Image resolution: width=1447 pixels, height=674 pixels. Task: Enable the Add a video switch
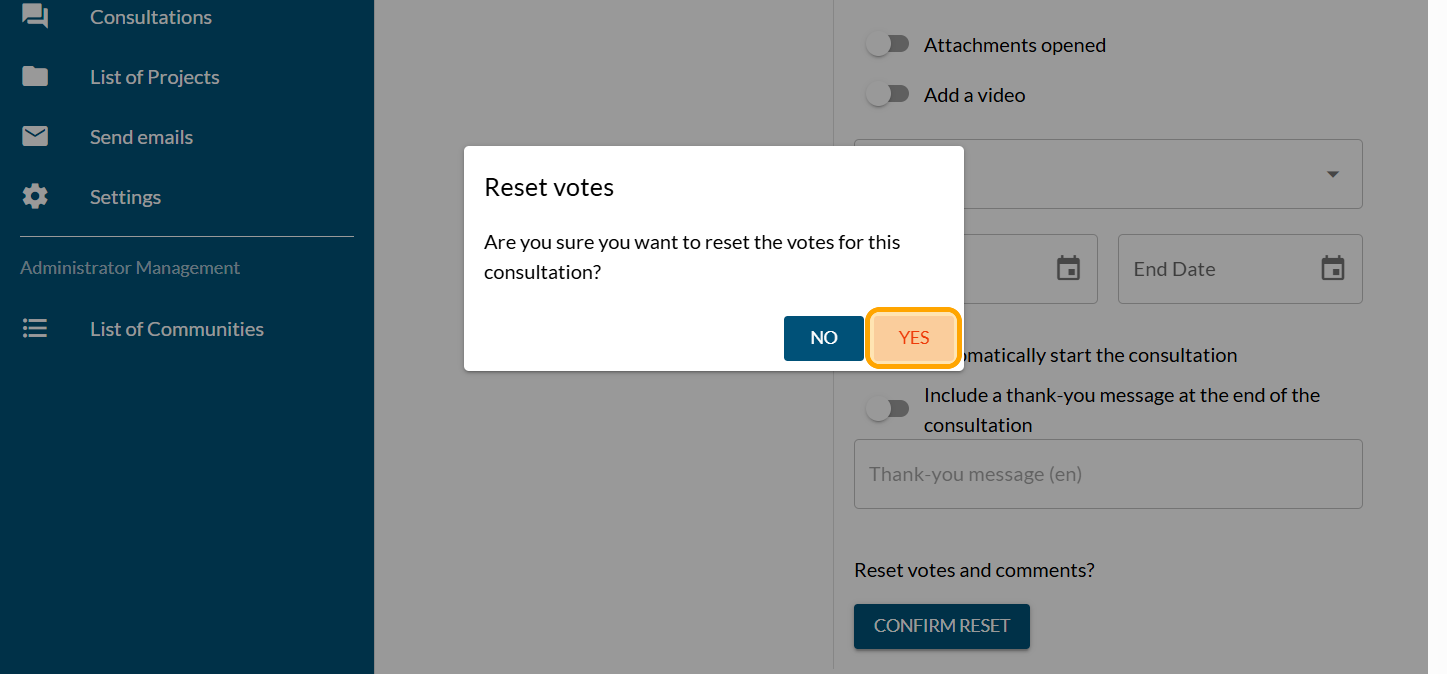click(x=887, y=95)
